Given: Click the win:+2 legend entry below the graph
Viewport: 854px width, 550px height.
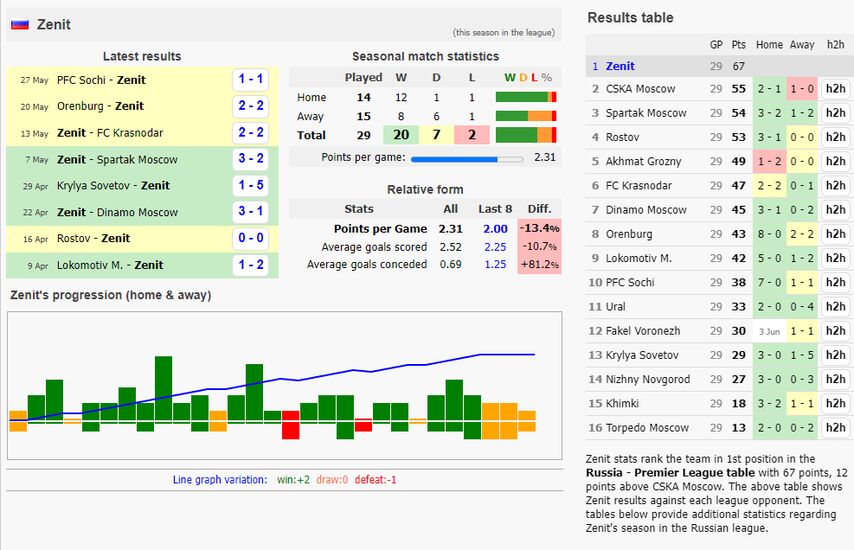Looking at the screenshot, I should tap(293, 480).
